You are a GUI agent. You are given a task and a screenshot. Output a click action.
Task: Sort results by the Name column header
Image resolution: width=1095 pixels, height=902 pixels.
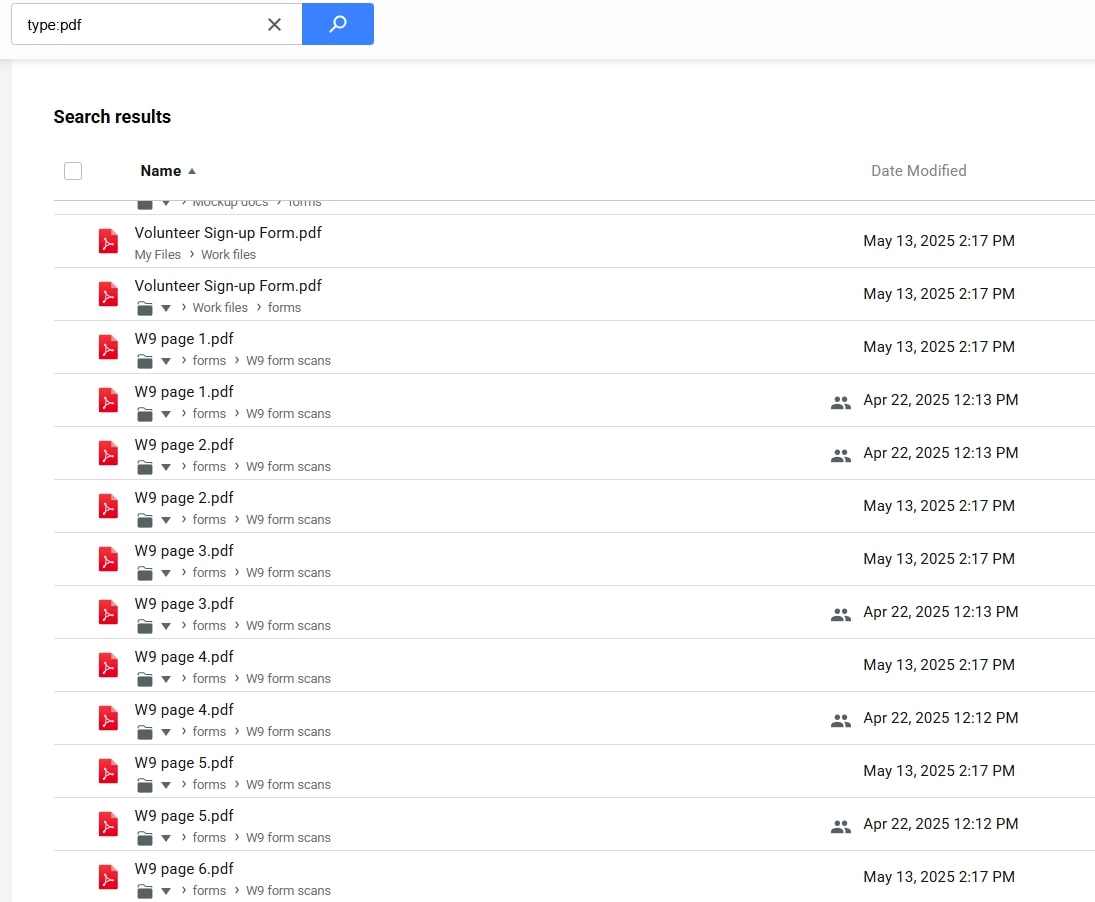coord(161,171)
